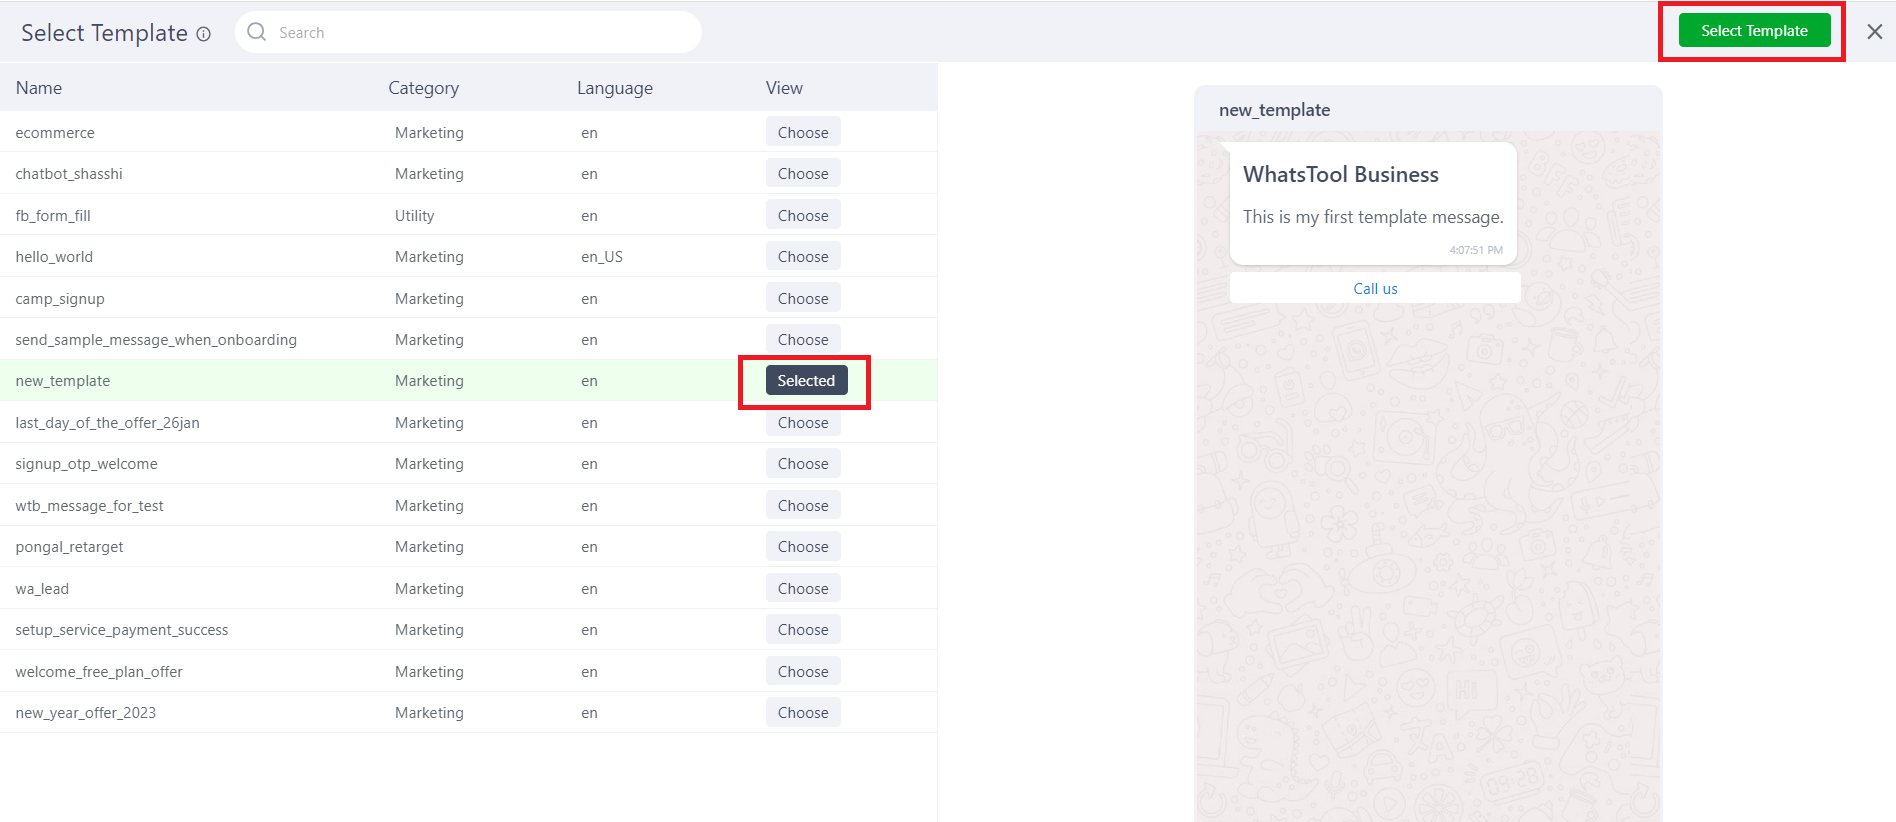
Task: Choose the chatbot_shasshi template
Action: coord(803,173)
